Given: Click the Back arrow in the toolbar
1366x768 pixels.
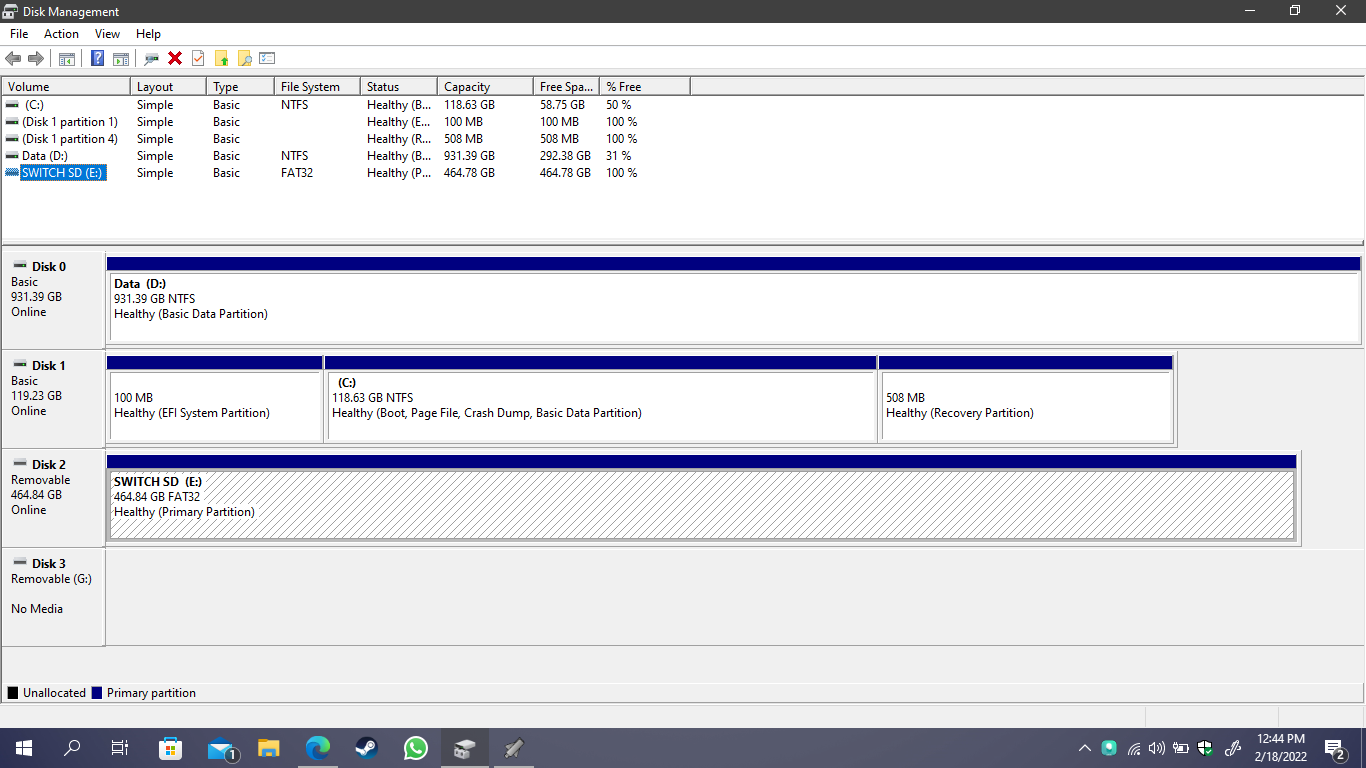Looking at the screenshot, I should [x=13, y=58].
